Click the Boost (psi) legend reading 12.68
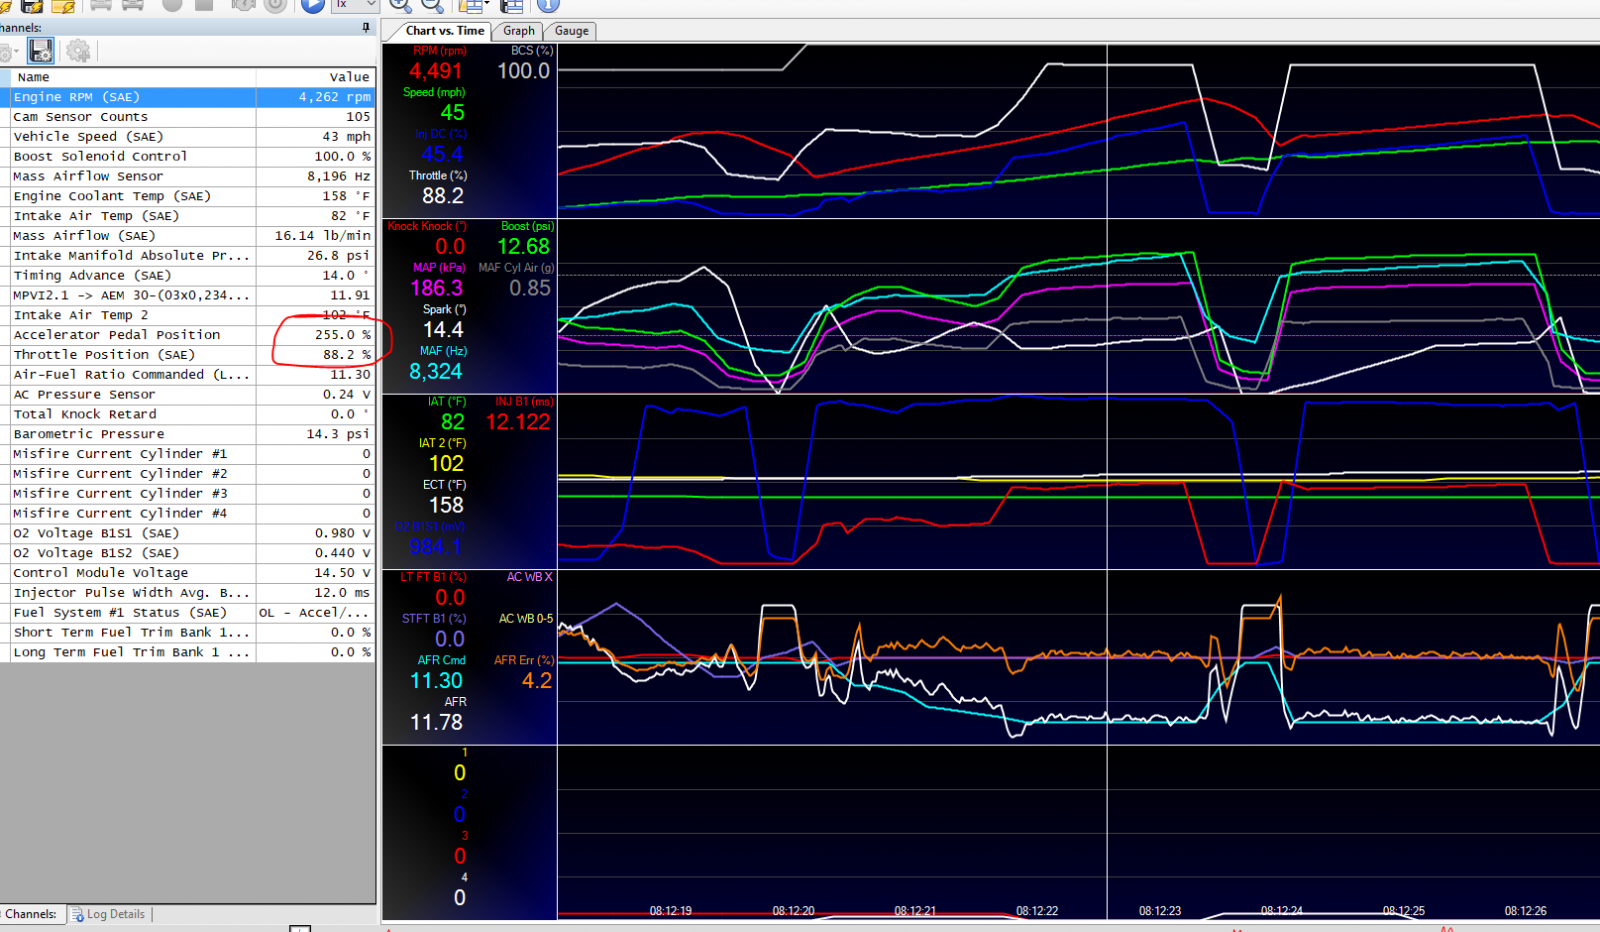Image resolution: width=1600 pixels, height=932 pixels. (x=524, y=246)
